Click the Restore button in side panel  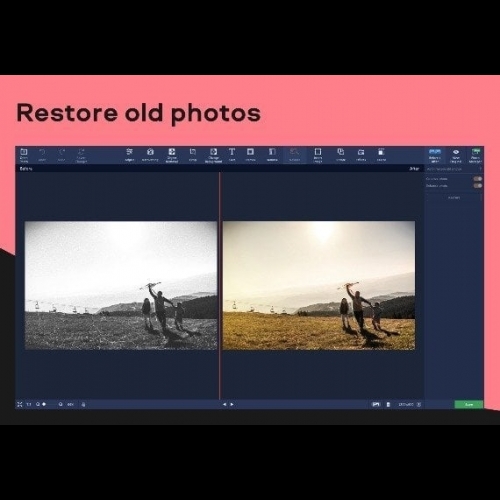[454, 198]
